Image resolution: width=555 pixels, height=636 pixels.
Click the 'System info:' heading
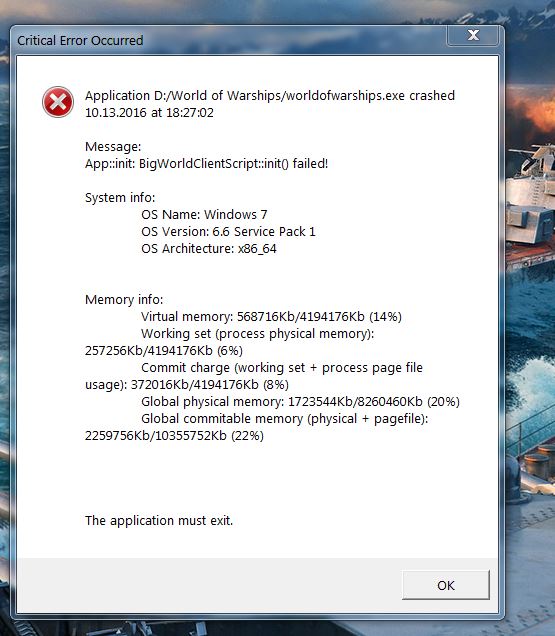coord(120,198)
